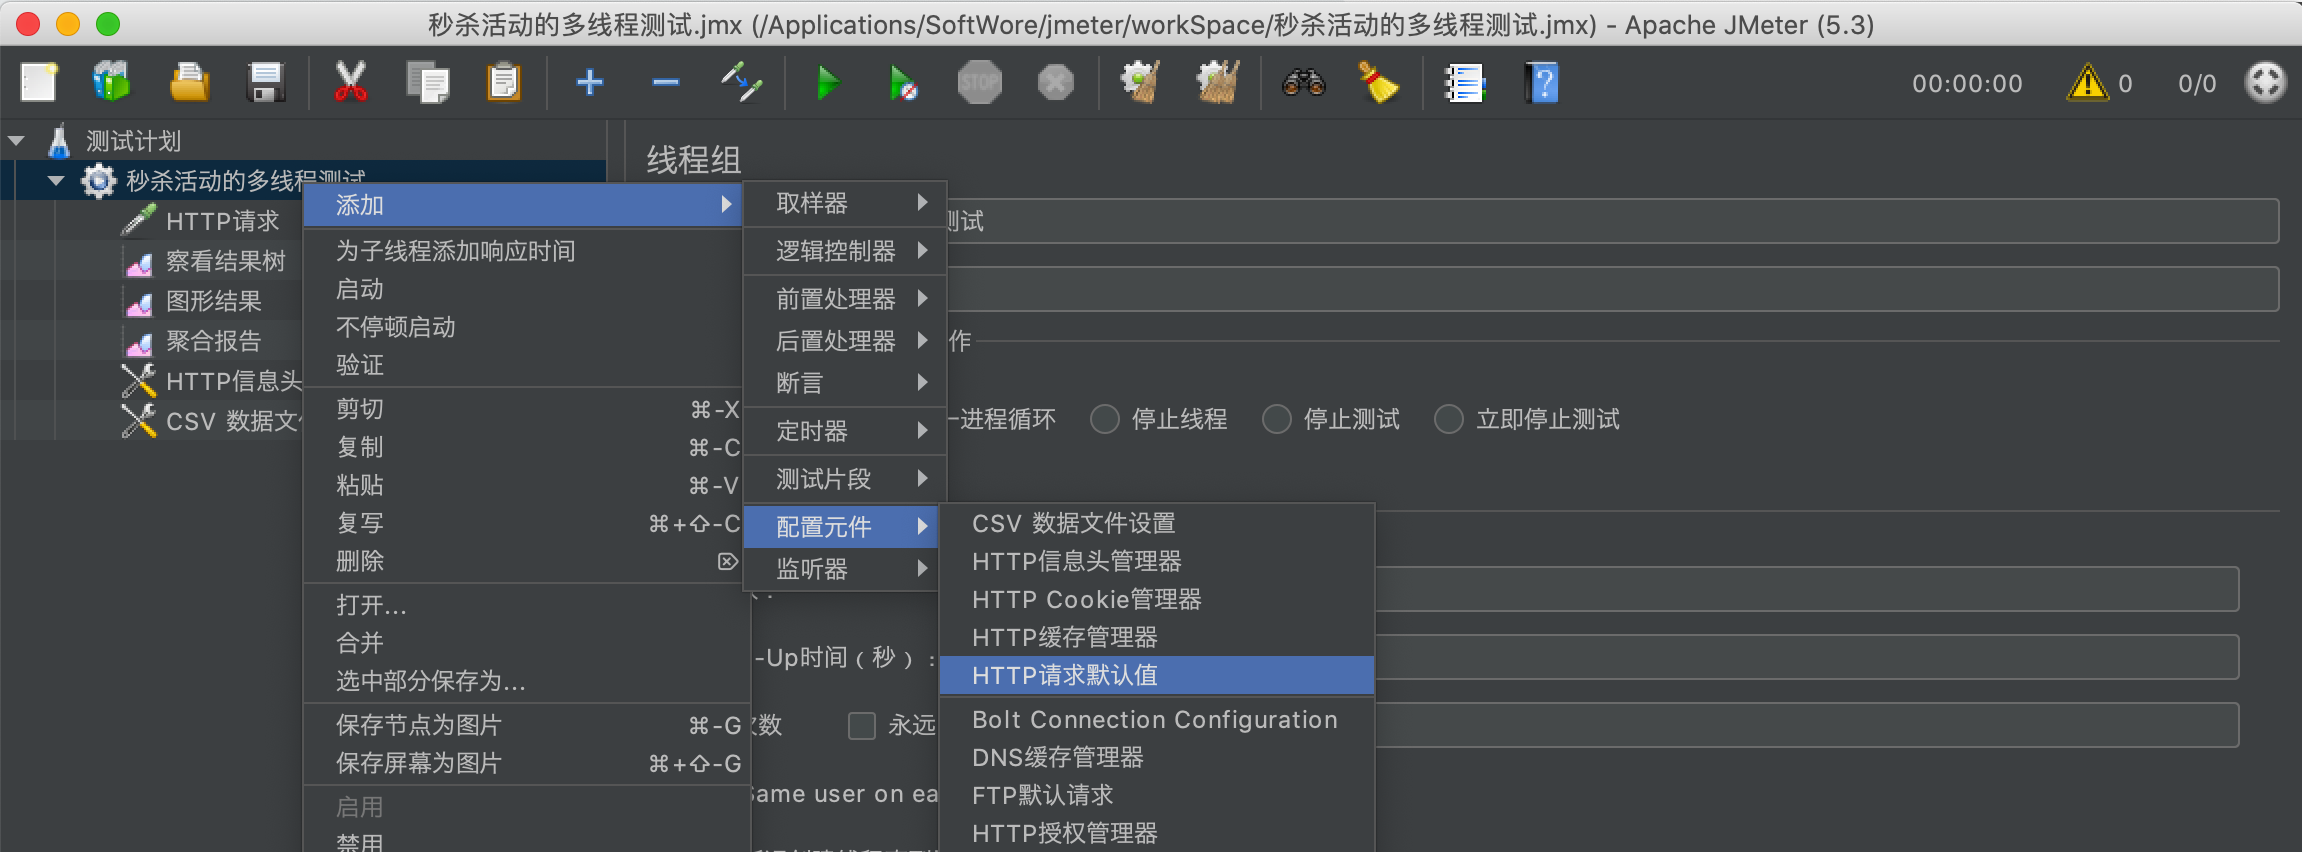Click 剪切 in the context menu
This screenshot has width=2302, height=852.
(x=523, y=409)
